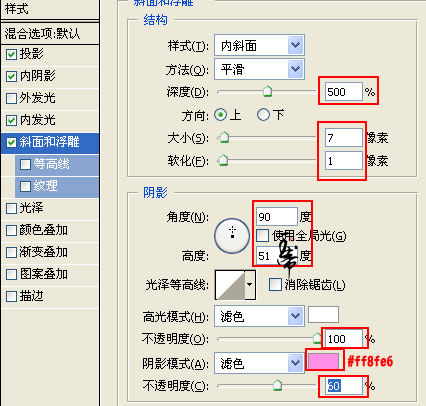Click the 光泽等高线 contour thumbnail
This screenshot has width=426, height=406.
(230, 285)
